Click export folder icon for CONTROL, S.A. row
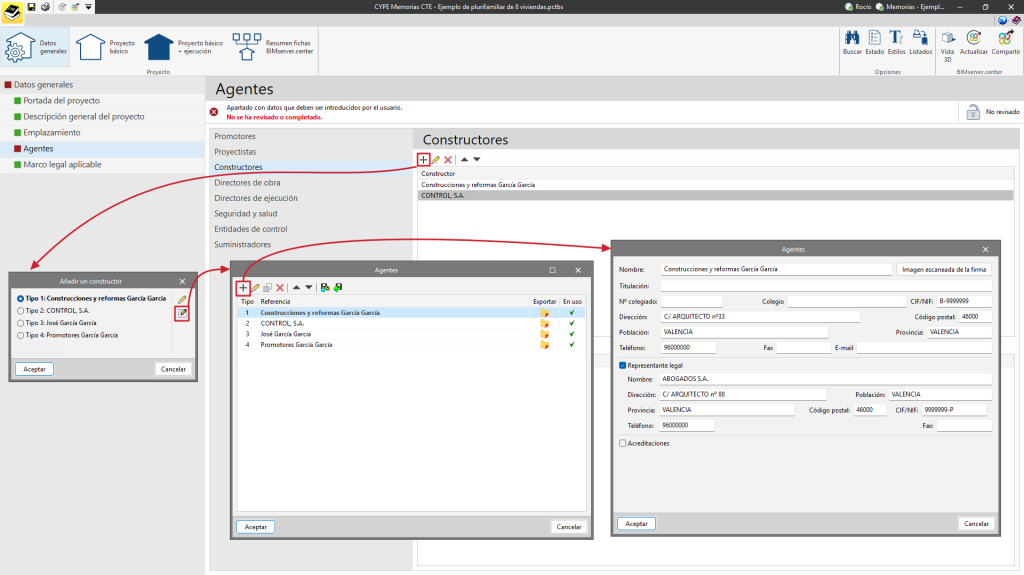 point(544,323)
